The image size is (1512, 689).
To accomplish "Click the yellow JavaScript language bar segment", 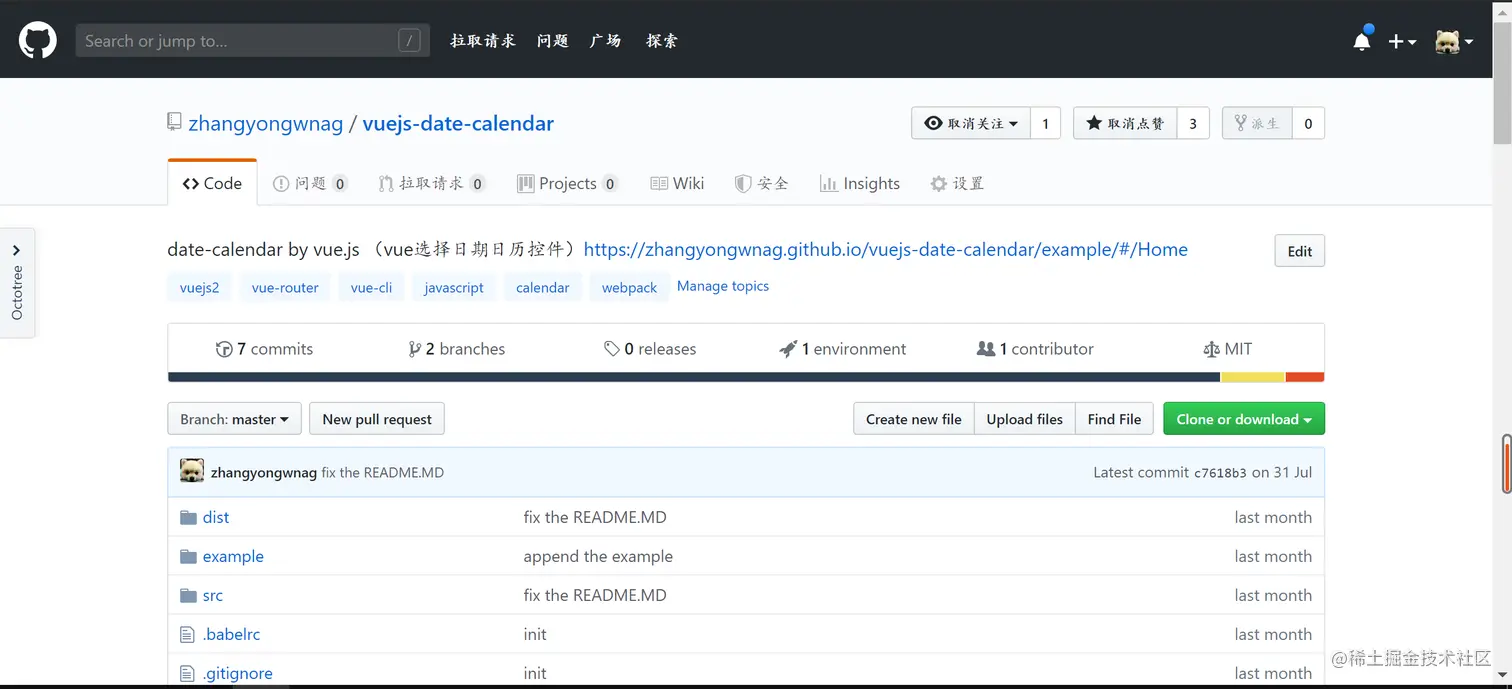I will pos(1253,377).
